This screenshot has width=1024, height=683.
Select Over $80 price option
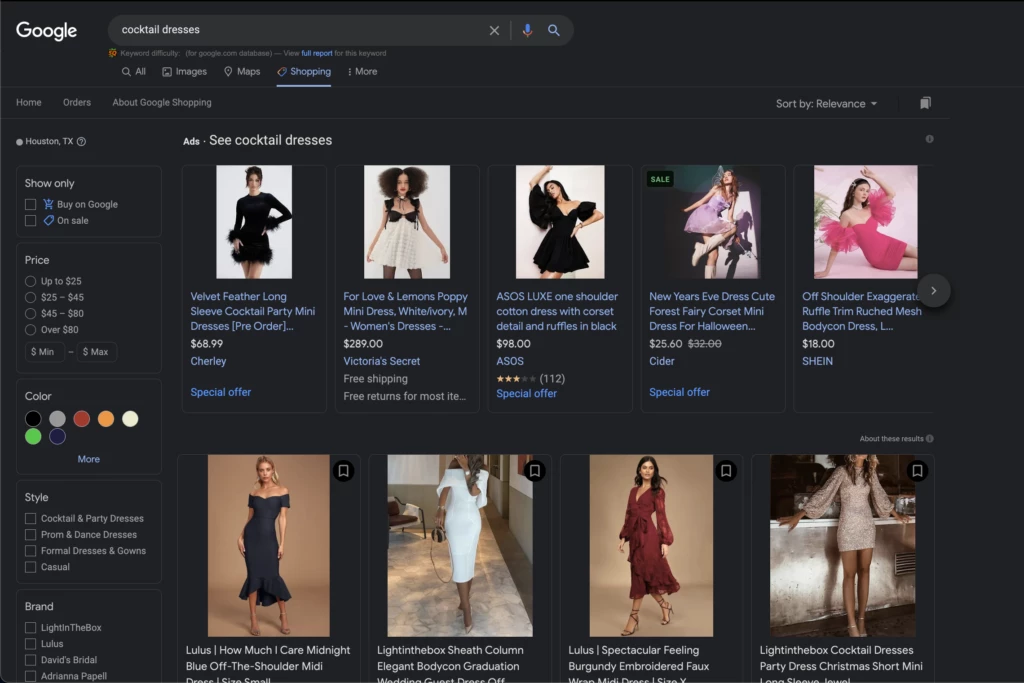pyautogui.click(x=30, y=330)
